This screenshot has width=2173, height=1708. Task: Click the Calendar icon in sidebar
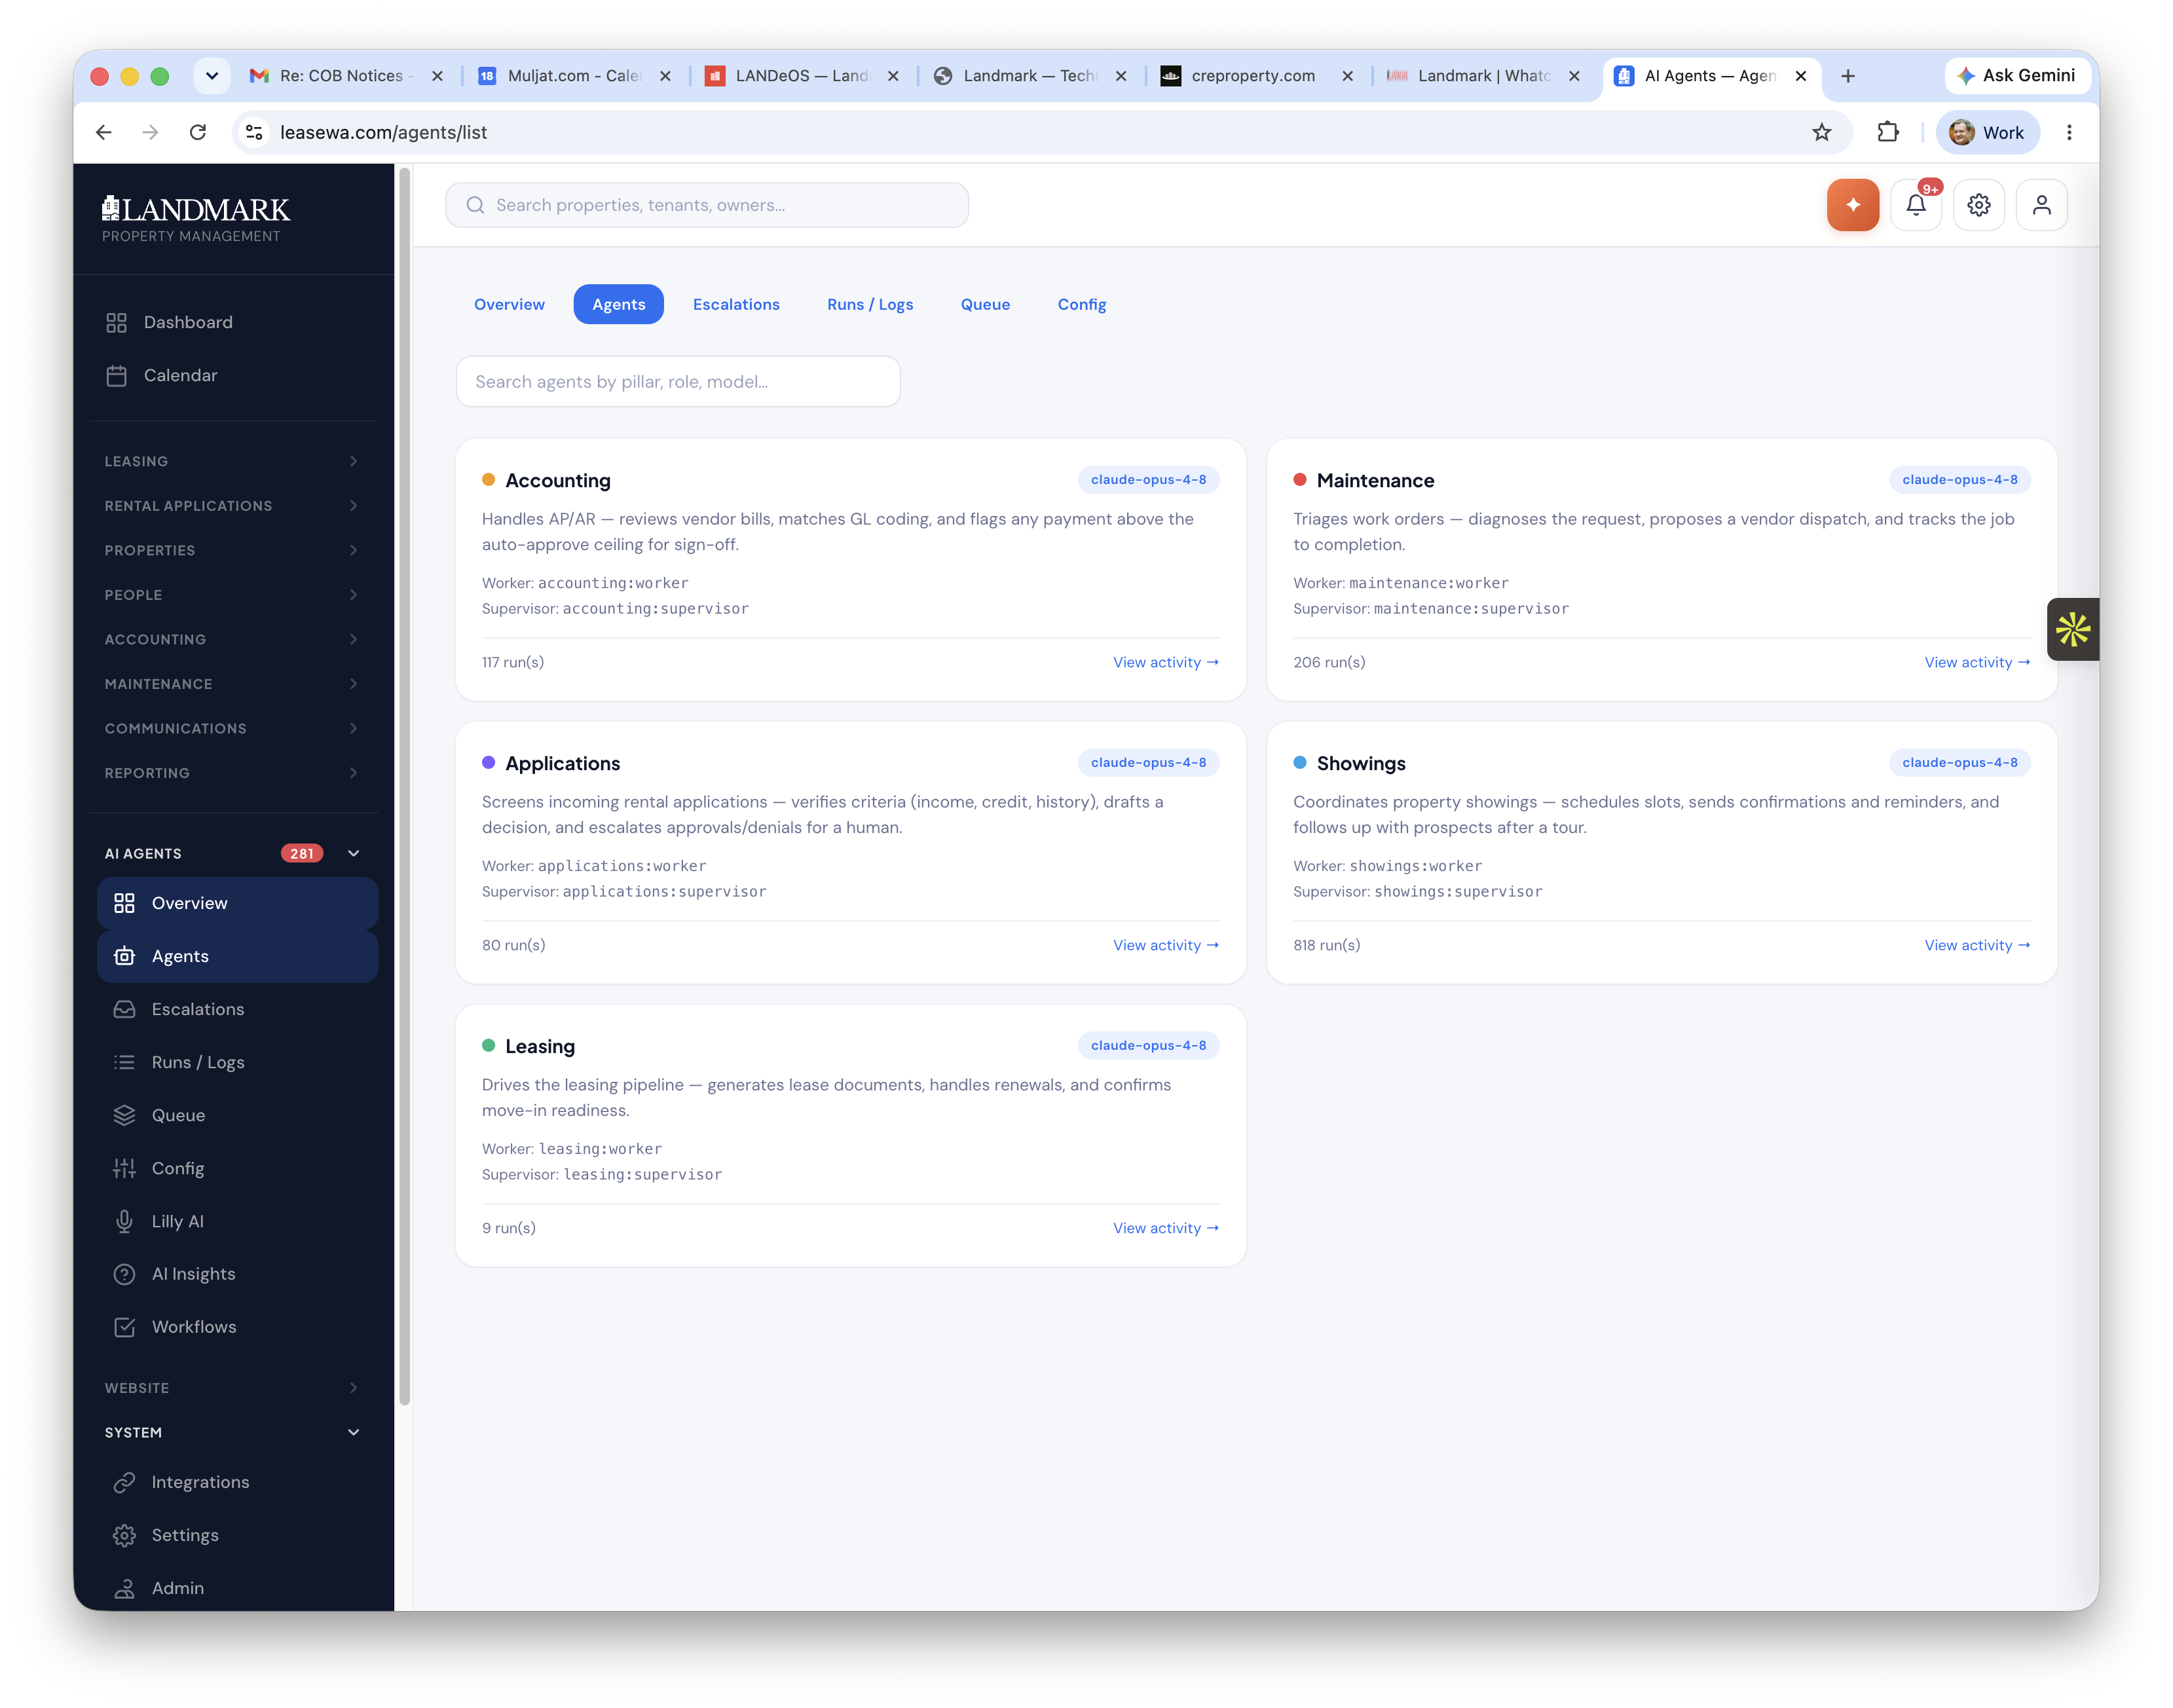[x=117, y=375]
